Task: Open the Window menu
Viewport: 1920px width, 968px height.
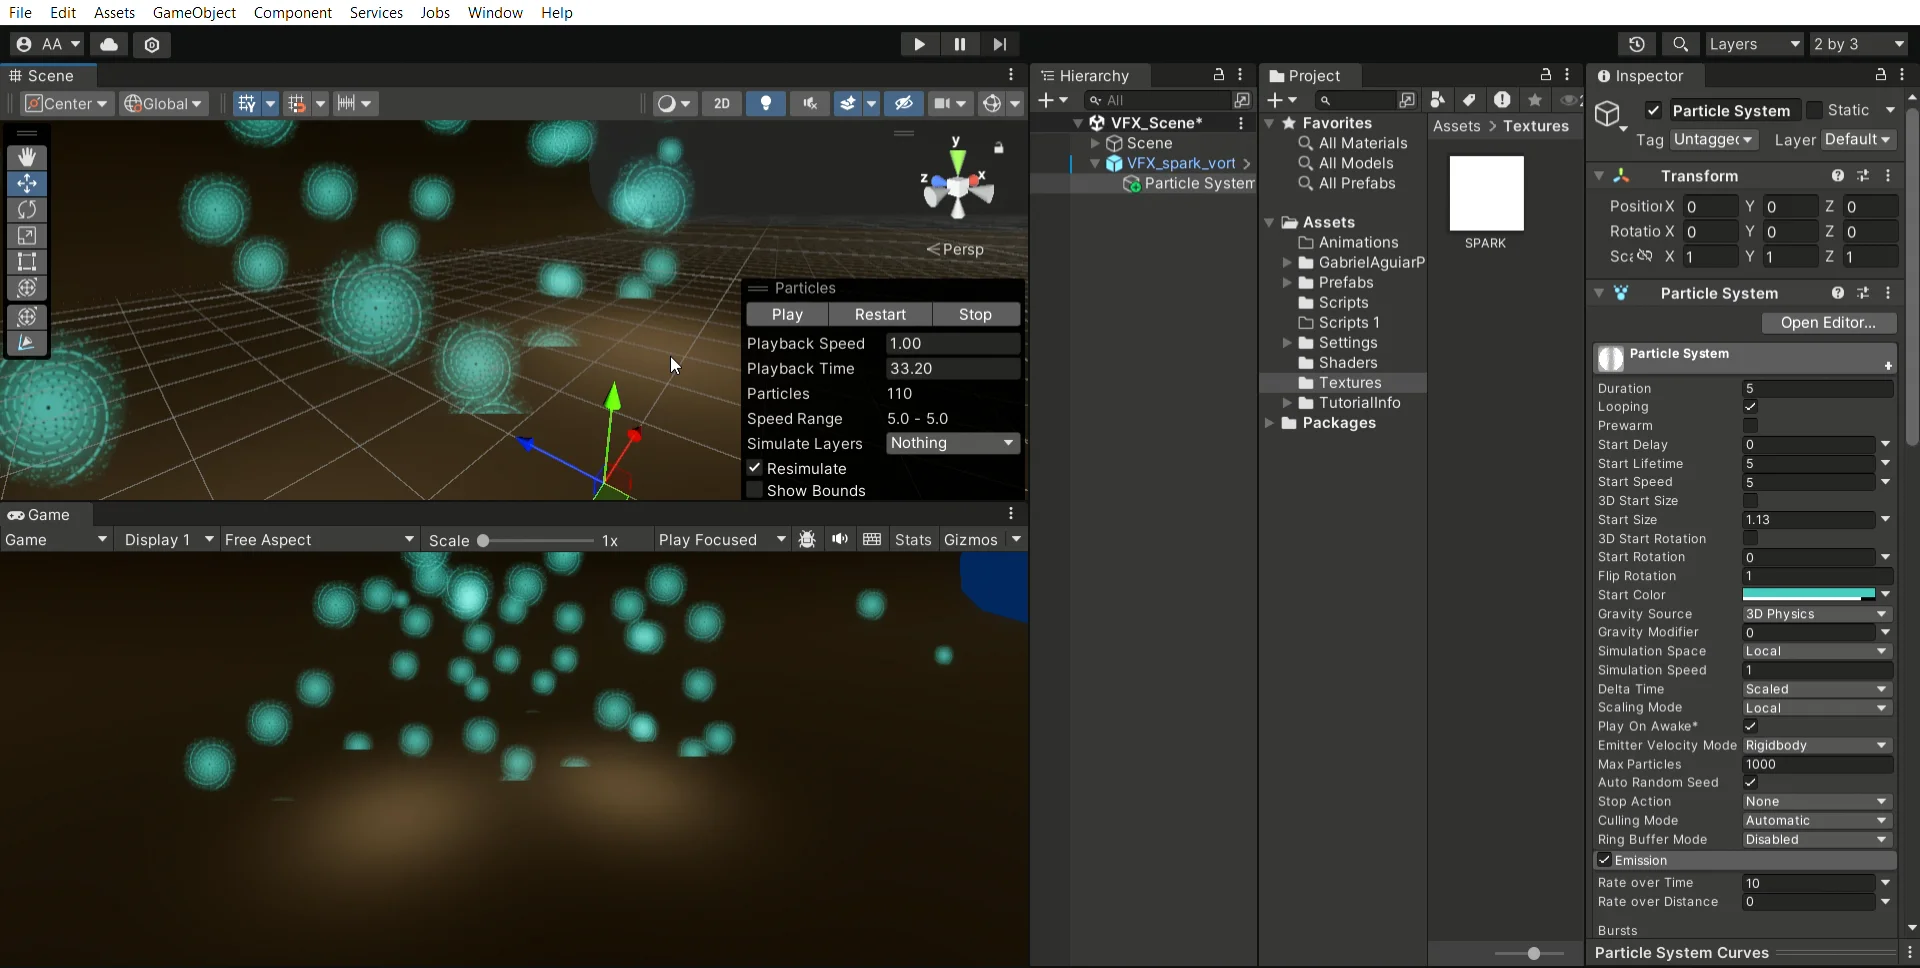Action: pos(495,12)
